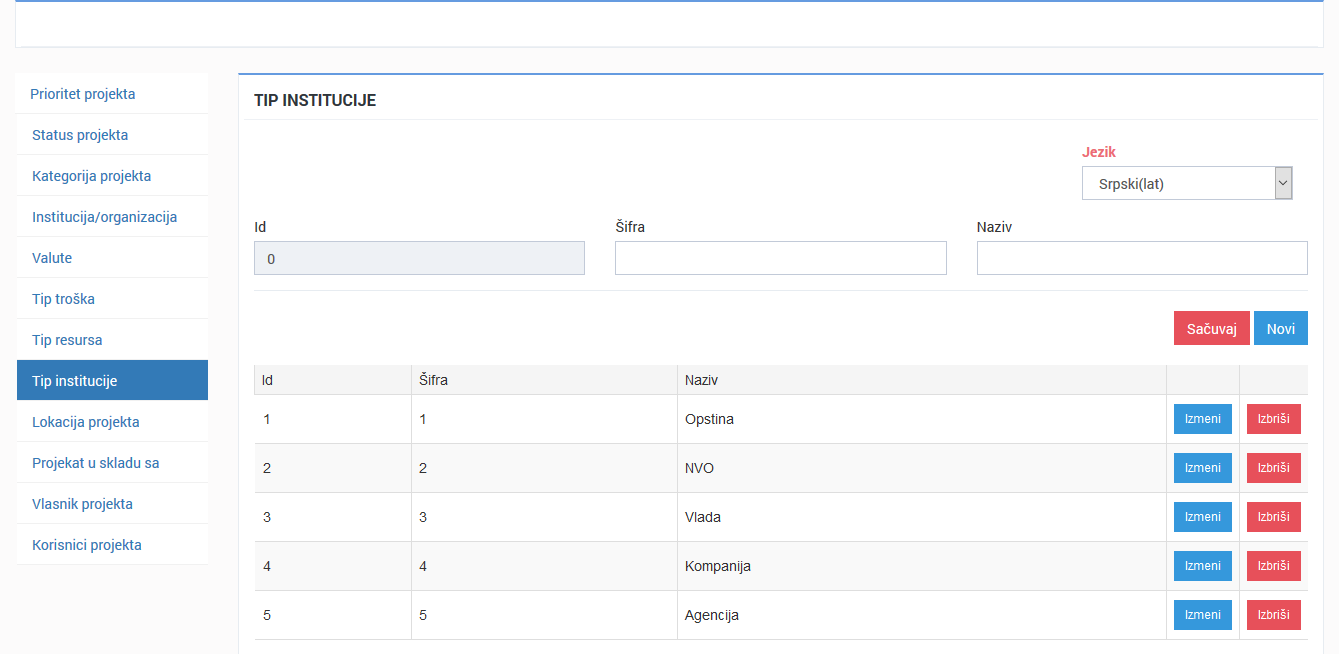
Task: Navigate to Lokacija projekta
Action: [x=85, y=422]
